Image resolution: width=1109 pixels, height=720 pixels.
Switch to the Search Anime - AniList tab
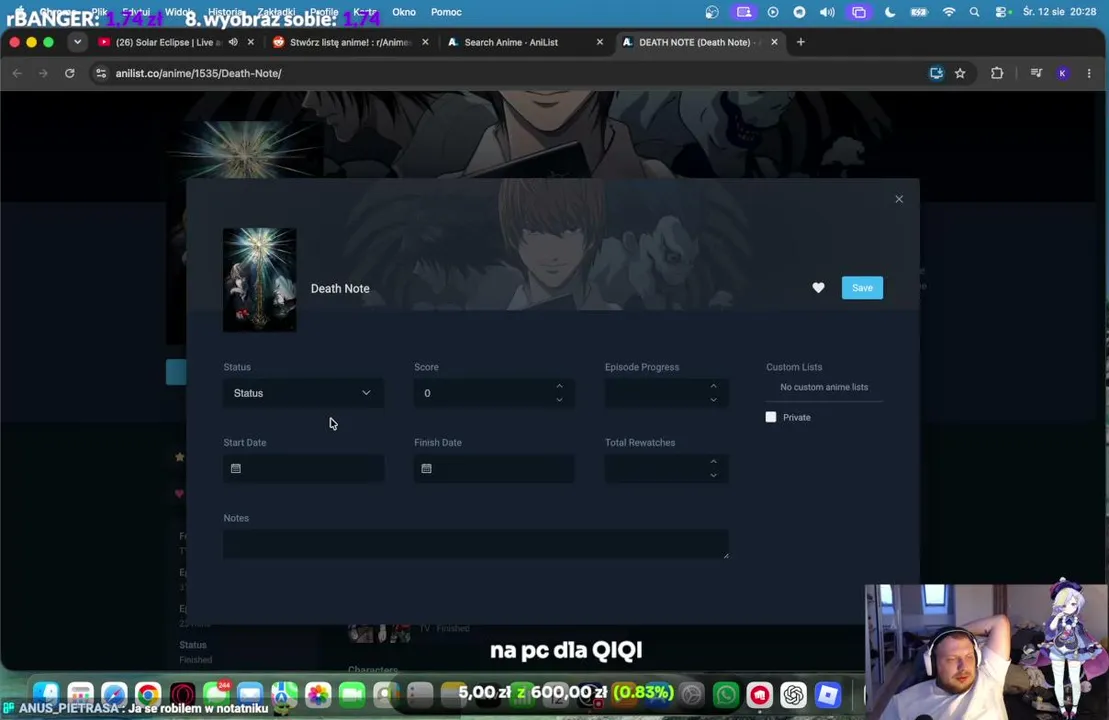[511, 42]
